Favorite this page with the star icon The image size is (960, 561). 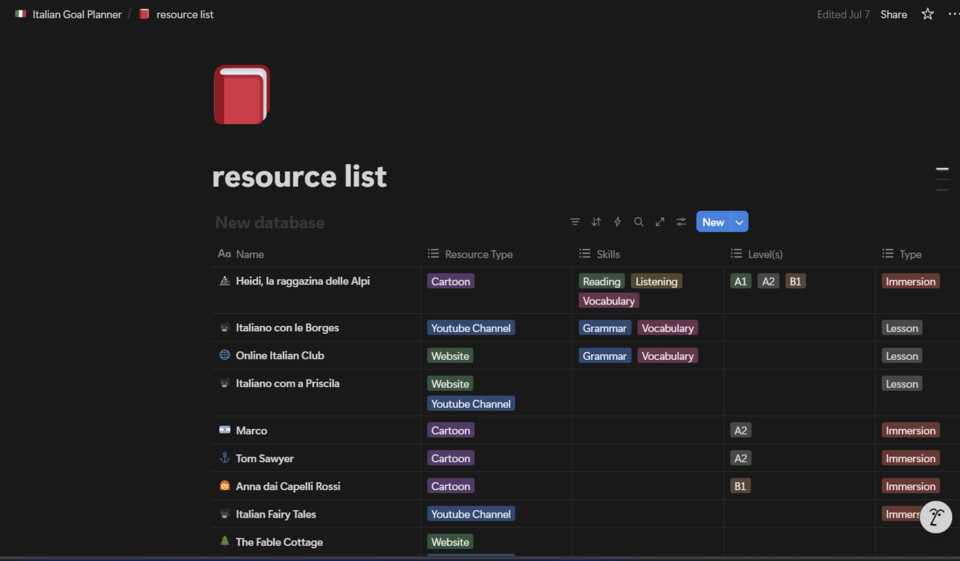coord(927,14)
